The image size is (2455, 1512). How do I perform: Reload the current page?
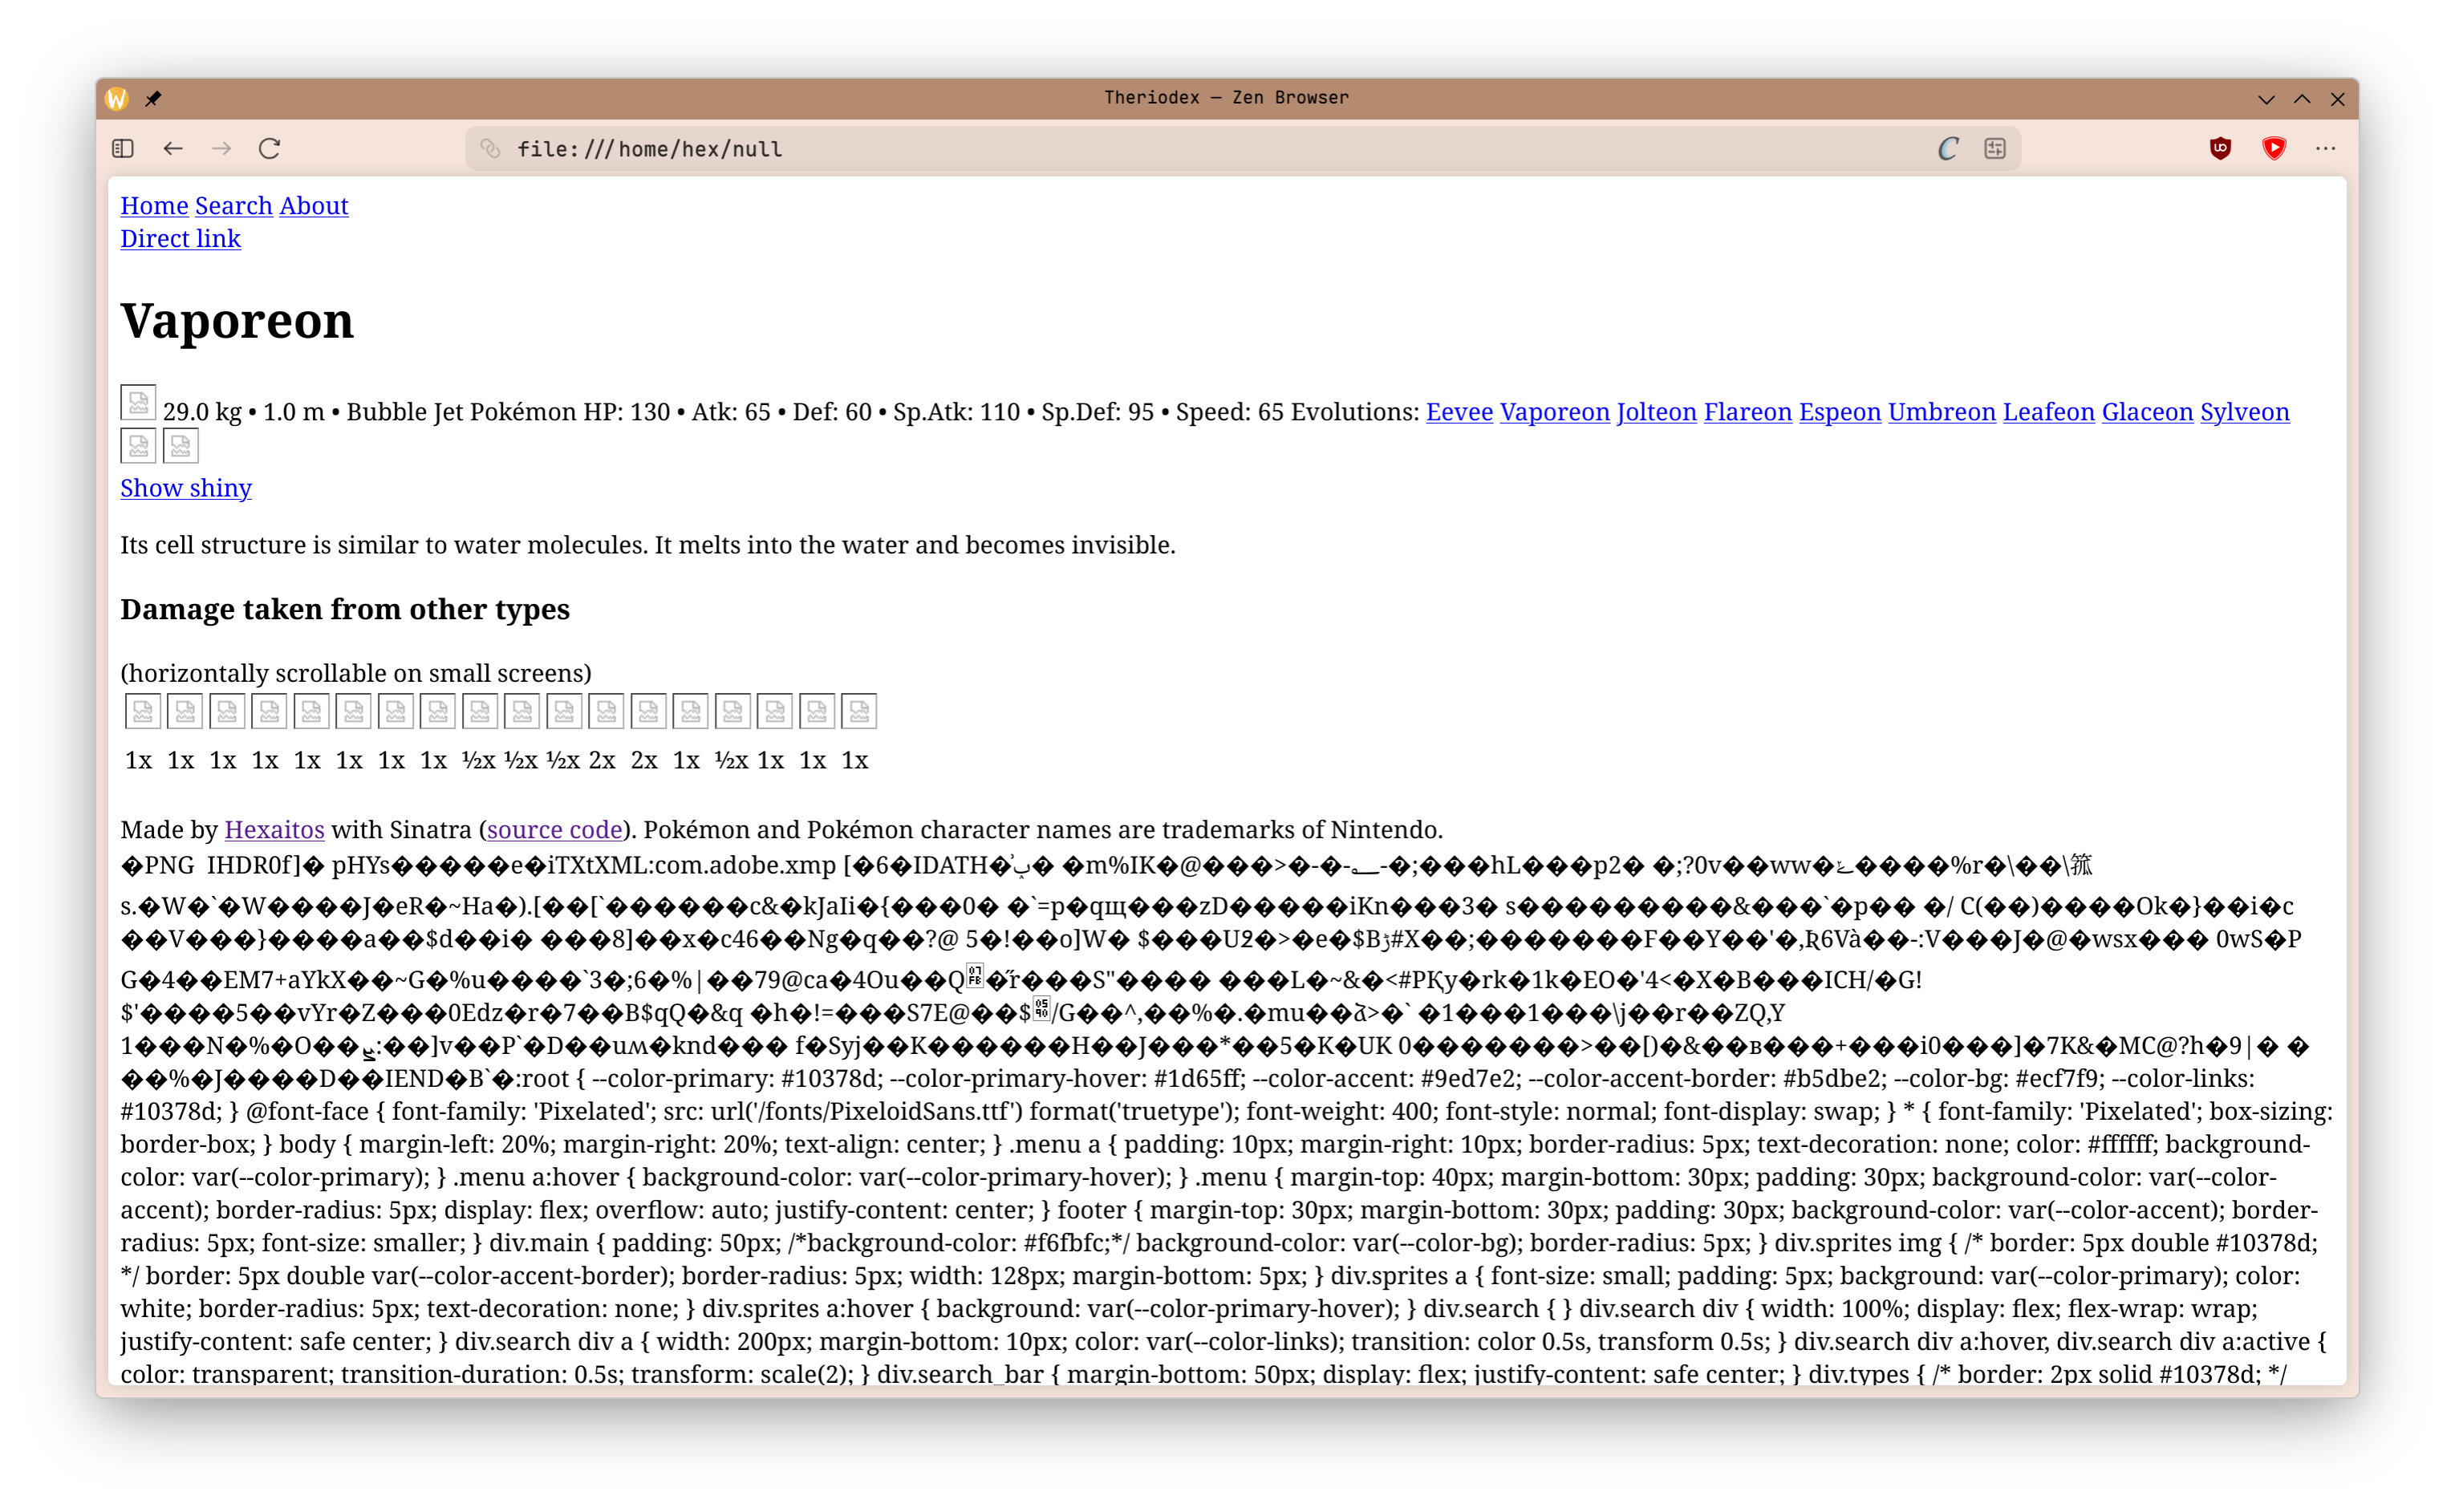270,148
